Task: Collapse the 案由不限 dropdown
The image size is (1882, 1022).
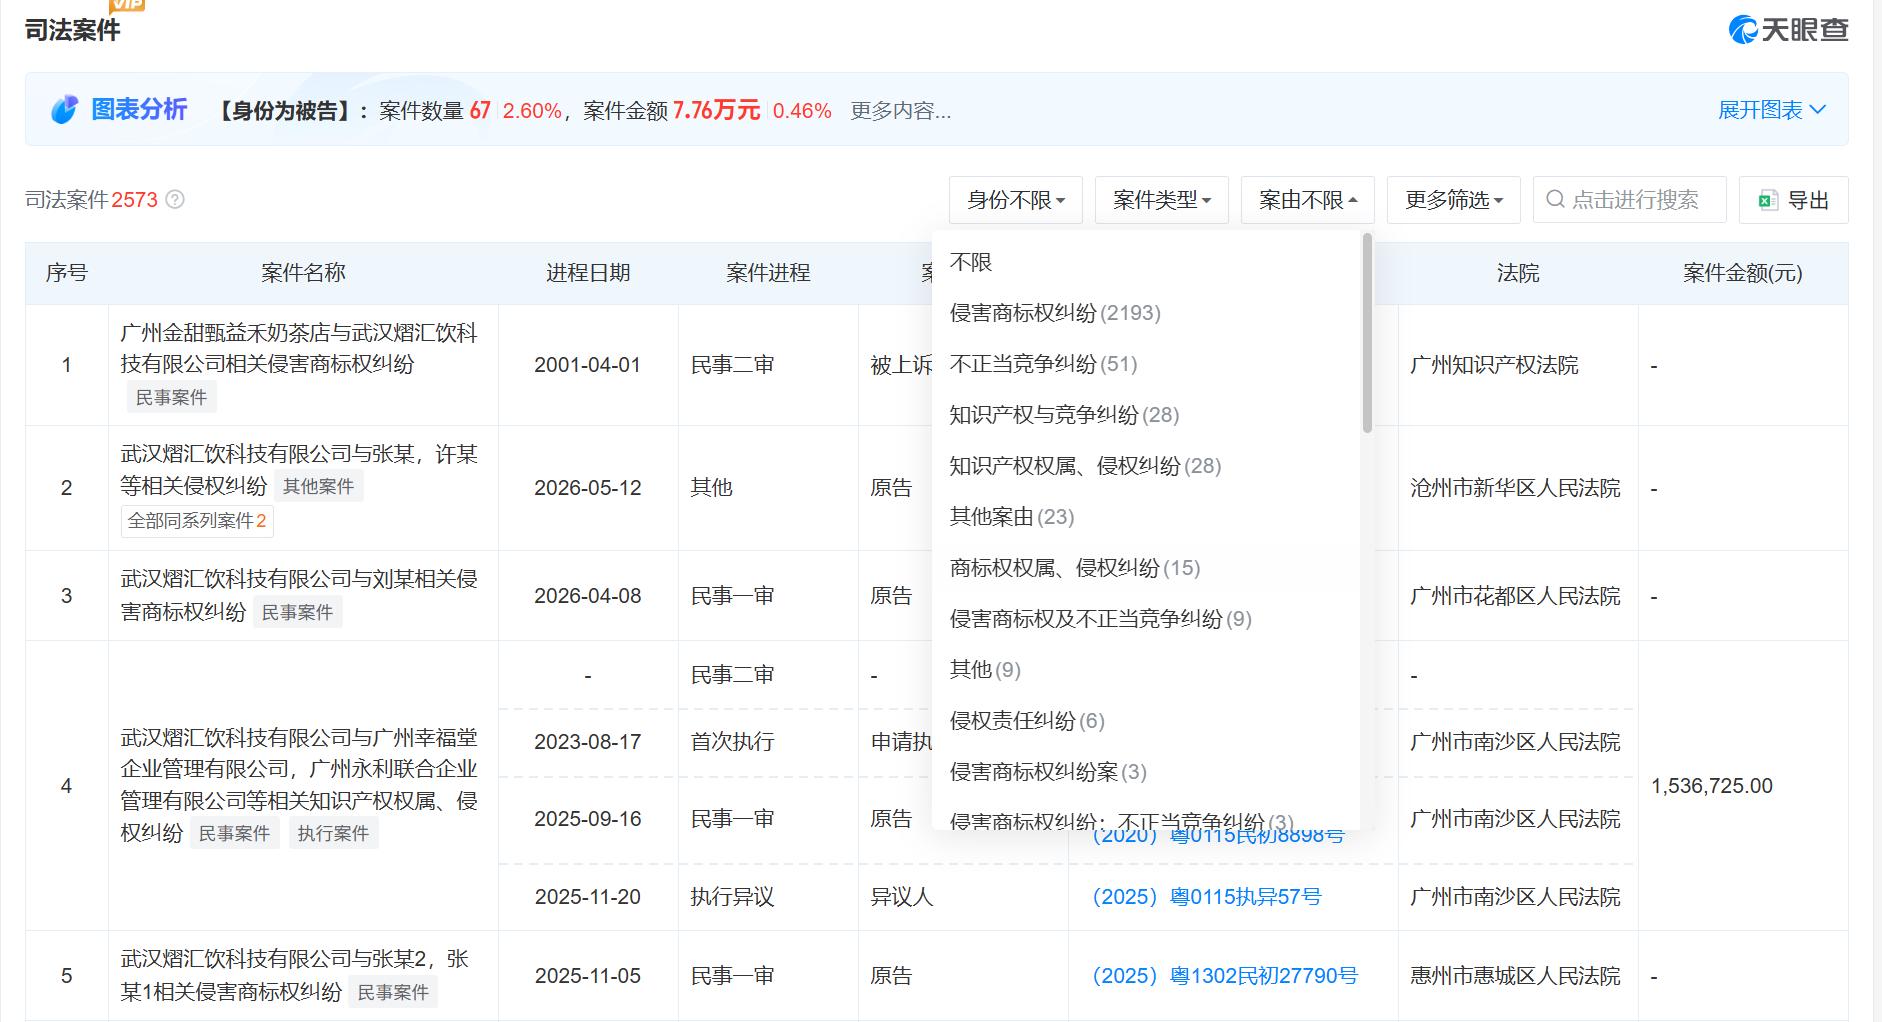Action: [1308, 200]
